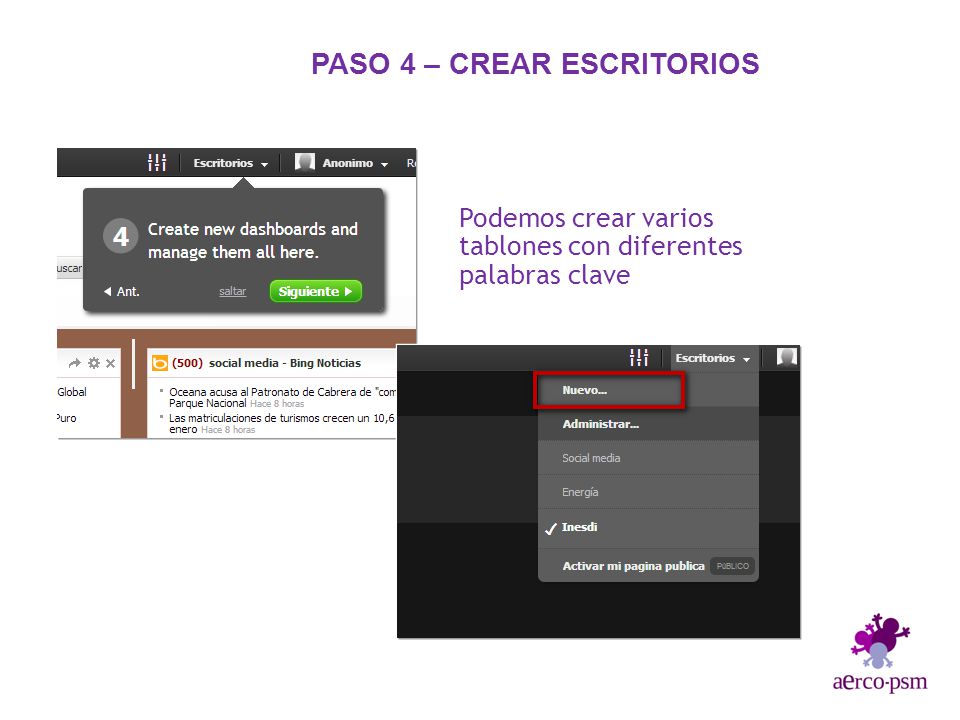Image resolution: width=960 pixels, height=720 pixels.
Task: Select the checked Inesdi dashboard
Action: [648, 527]
